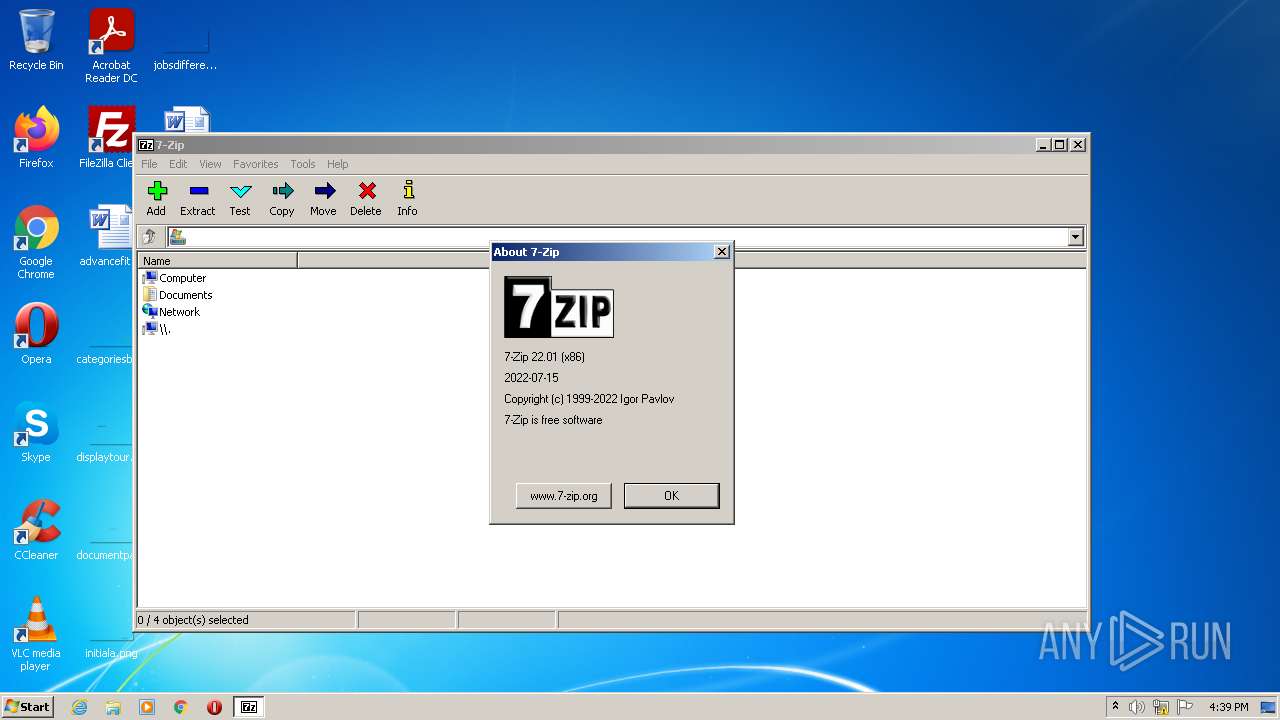1280x720 pixels.
Task: Click '0 / 4 object(s) selected' status text
Action: 193,620
